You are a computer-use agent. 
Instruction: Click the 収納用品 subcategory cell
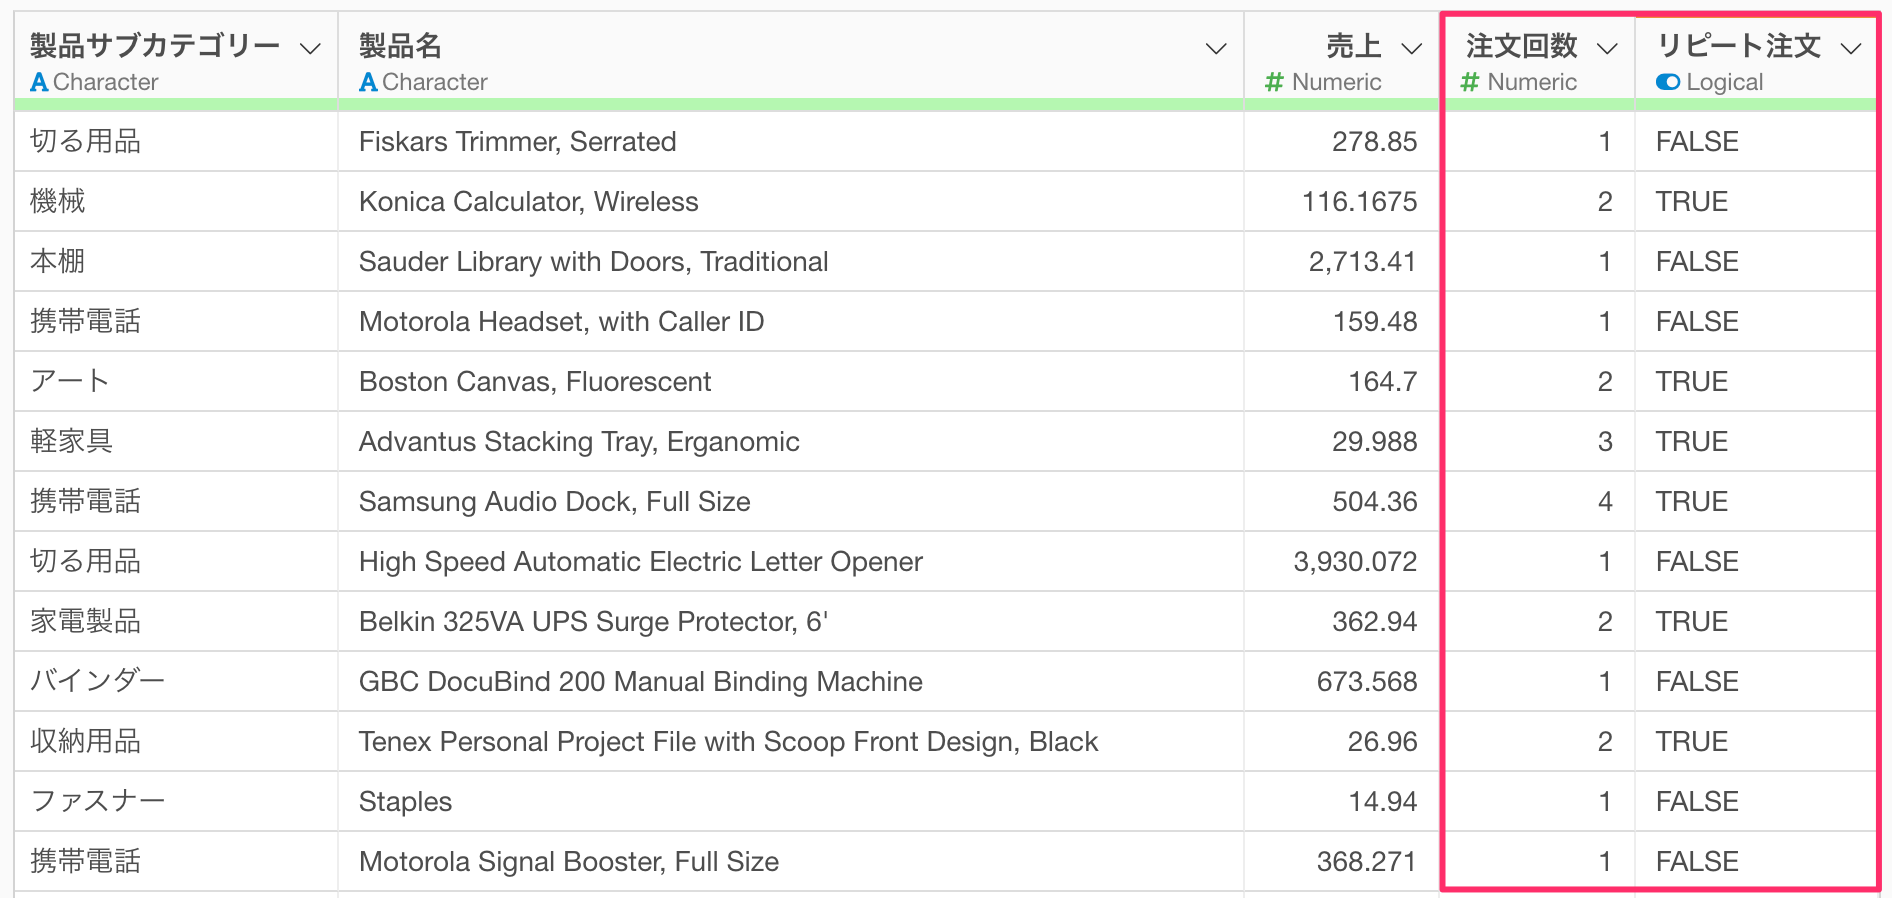click(x=176, y=742)
